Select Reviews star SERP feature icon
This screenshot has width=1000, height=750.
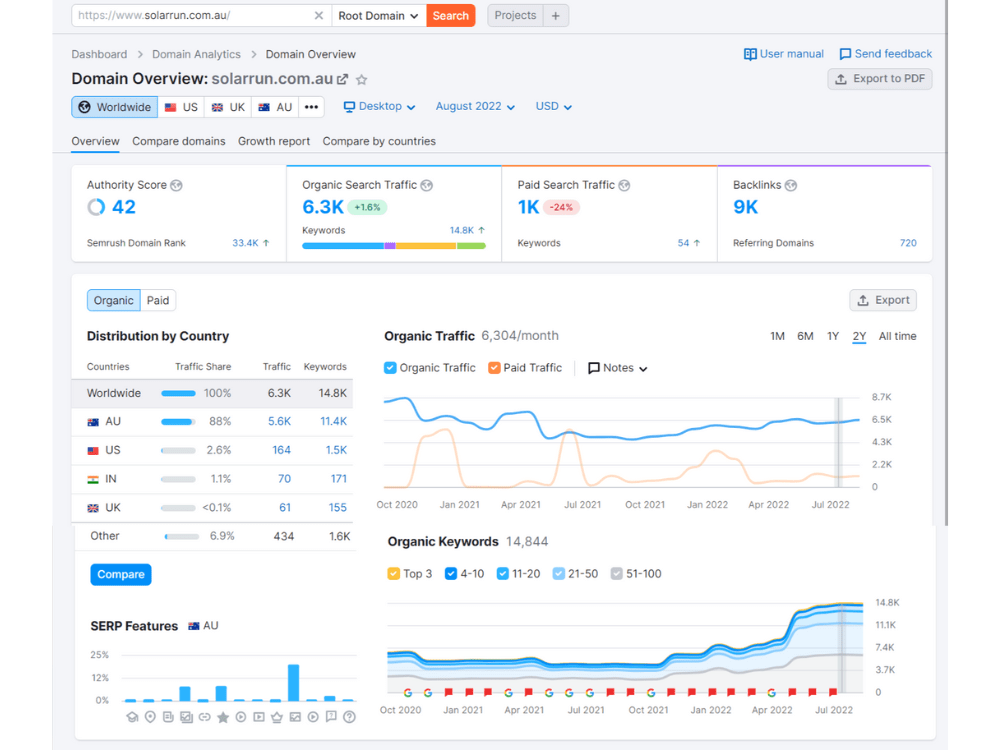(223, 717)
